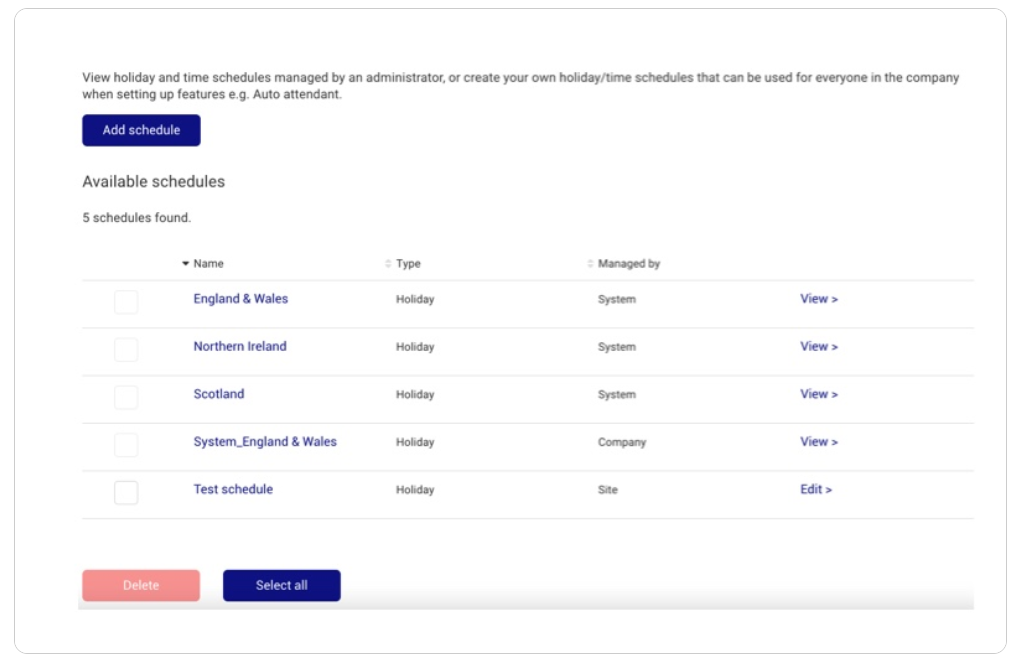Click View for Scotland row

click(819, 394)
